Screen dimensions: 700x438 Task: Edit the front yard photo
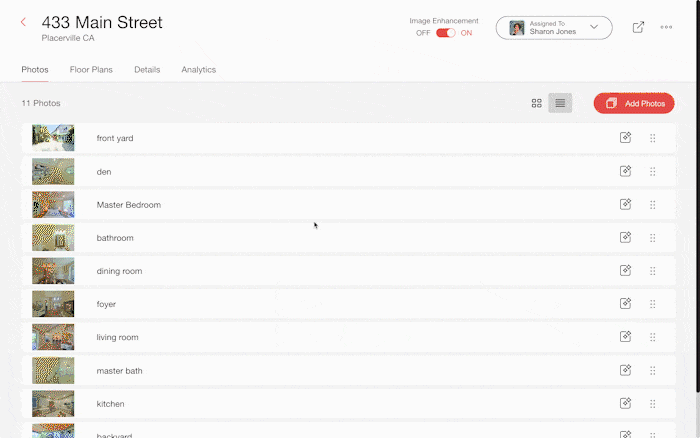click(x=625, y=138)
